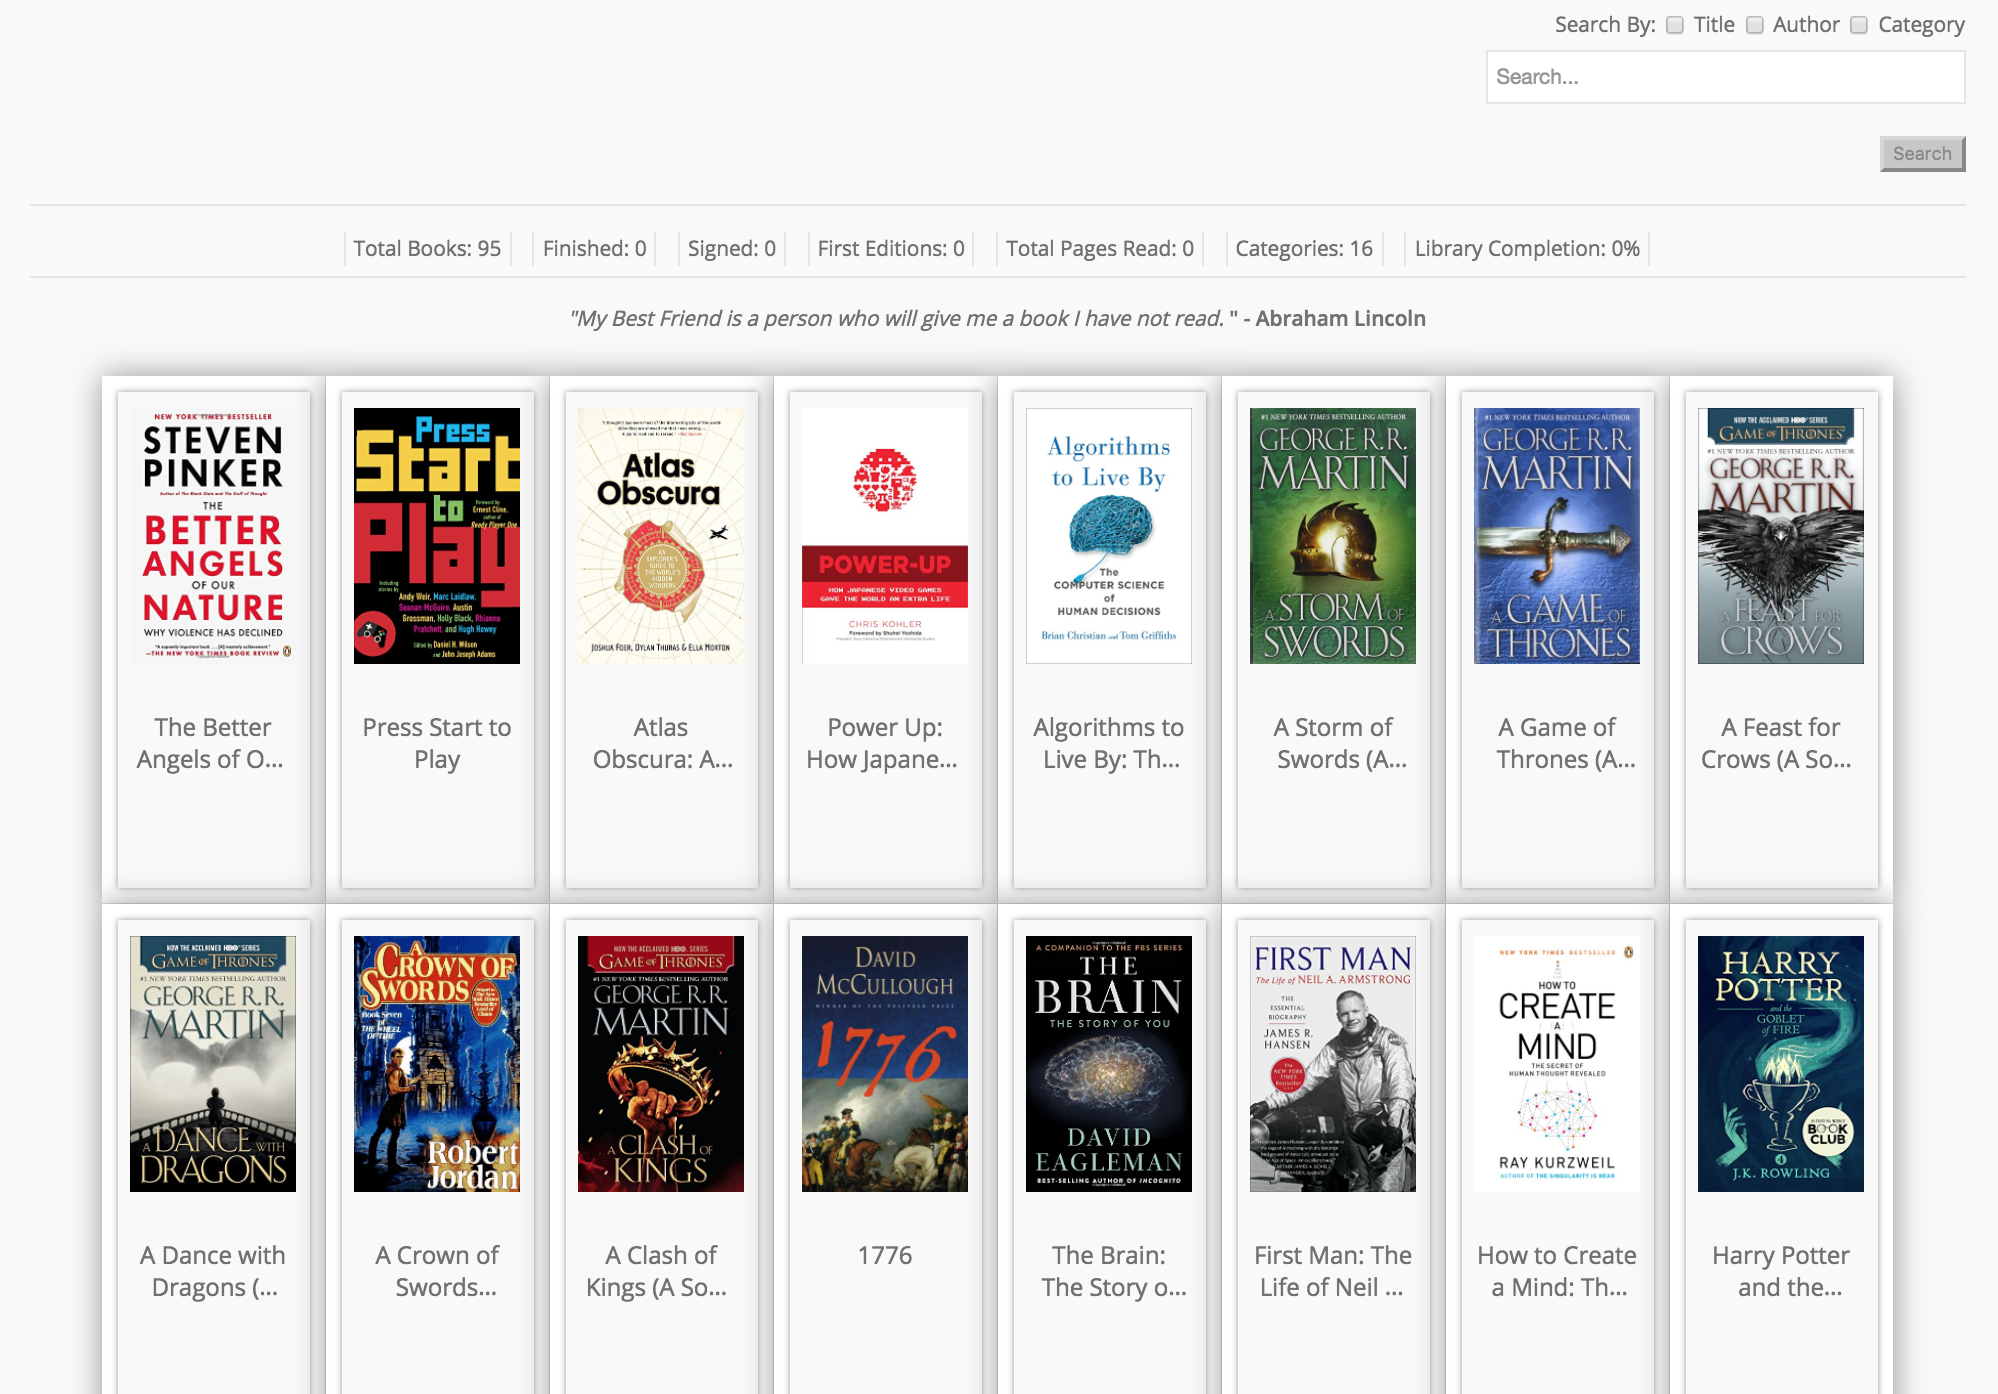Open the 1776 book cover
This screenshot has height=1394, width=1998.
point(885,1063)
